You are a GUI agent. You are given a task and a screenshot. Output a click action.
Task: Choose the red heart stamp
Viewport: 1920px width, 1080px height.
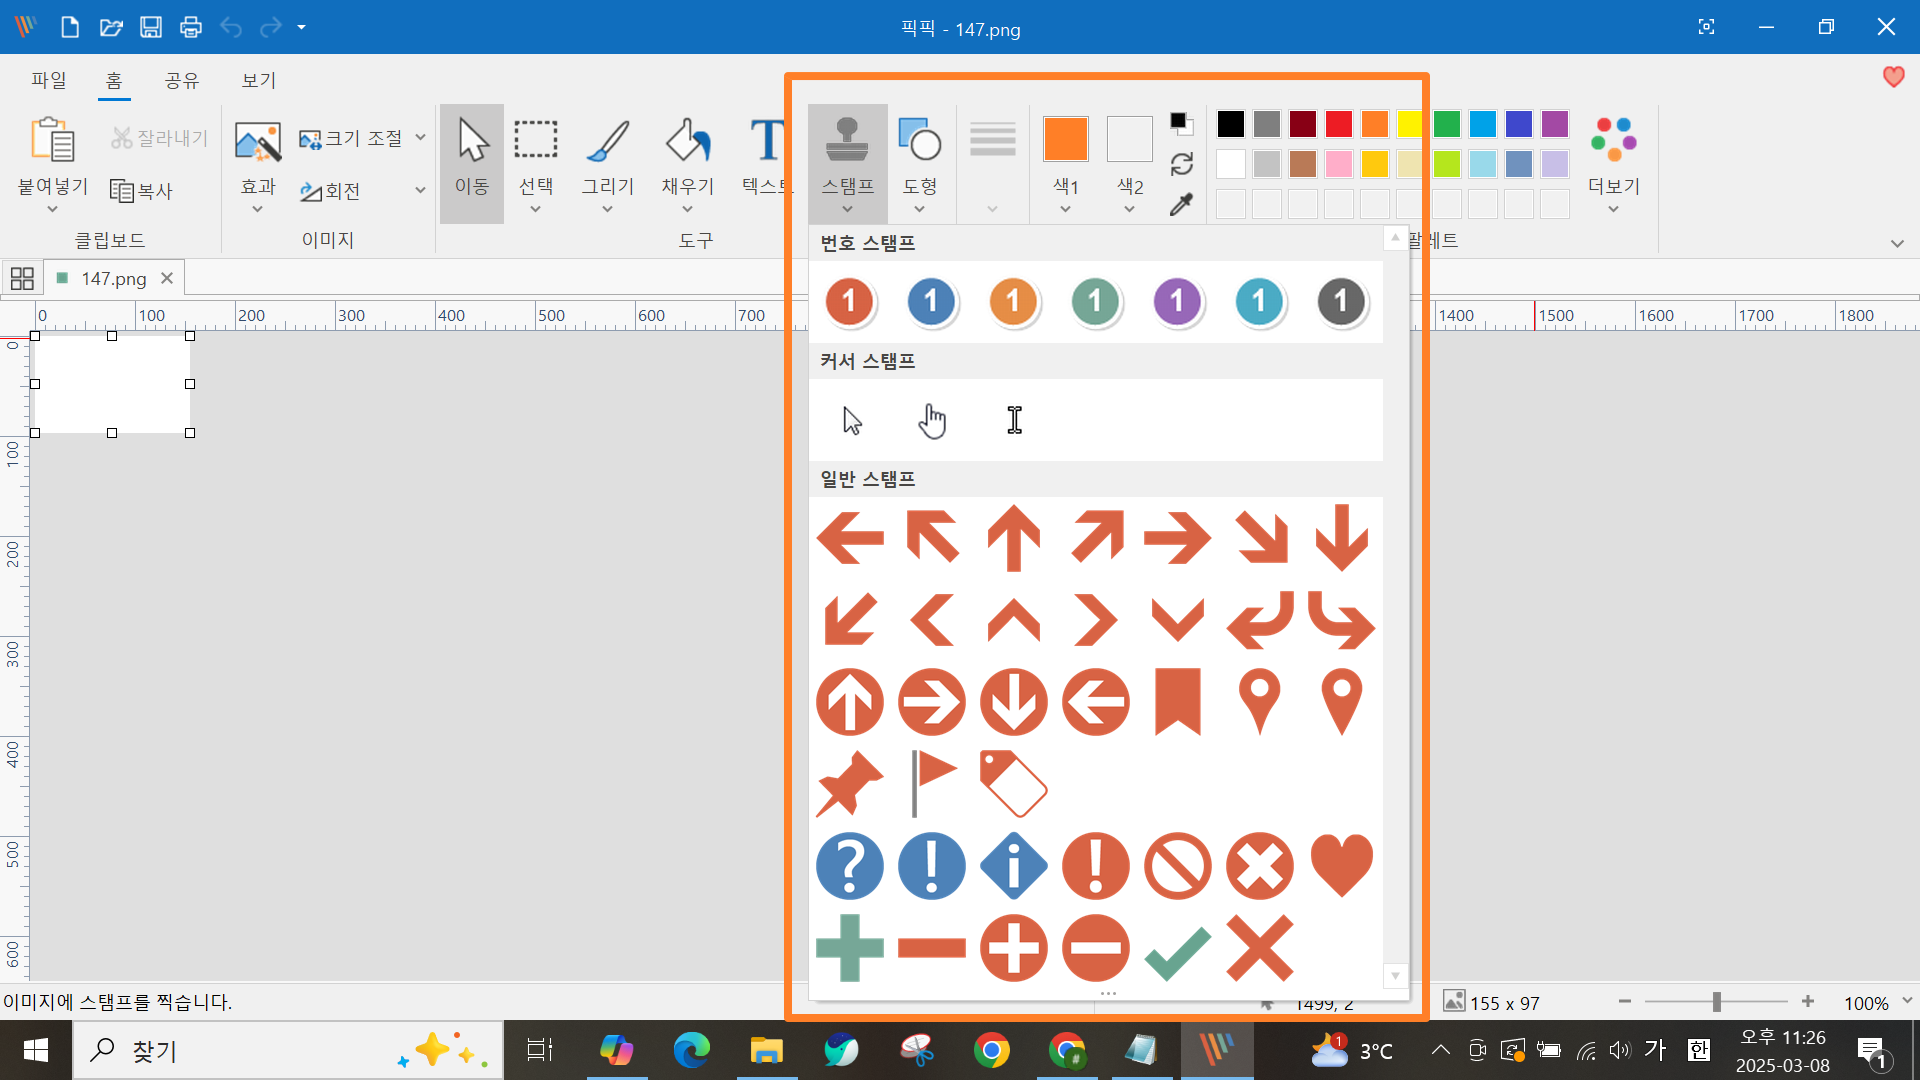[x=1341, y=865]
